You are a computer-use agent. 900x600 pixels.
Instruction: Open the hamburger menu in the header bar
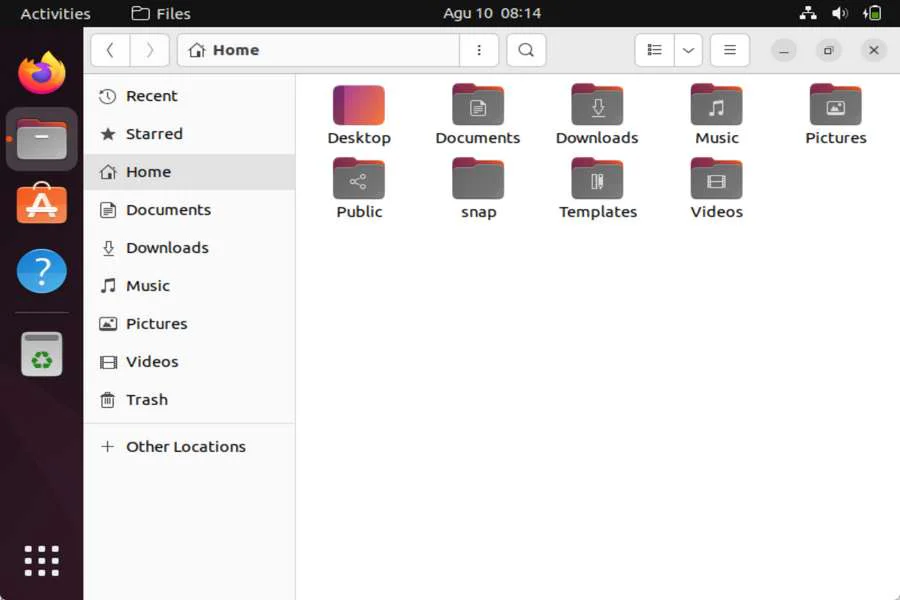(729, 50)
